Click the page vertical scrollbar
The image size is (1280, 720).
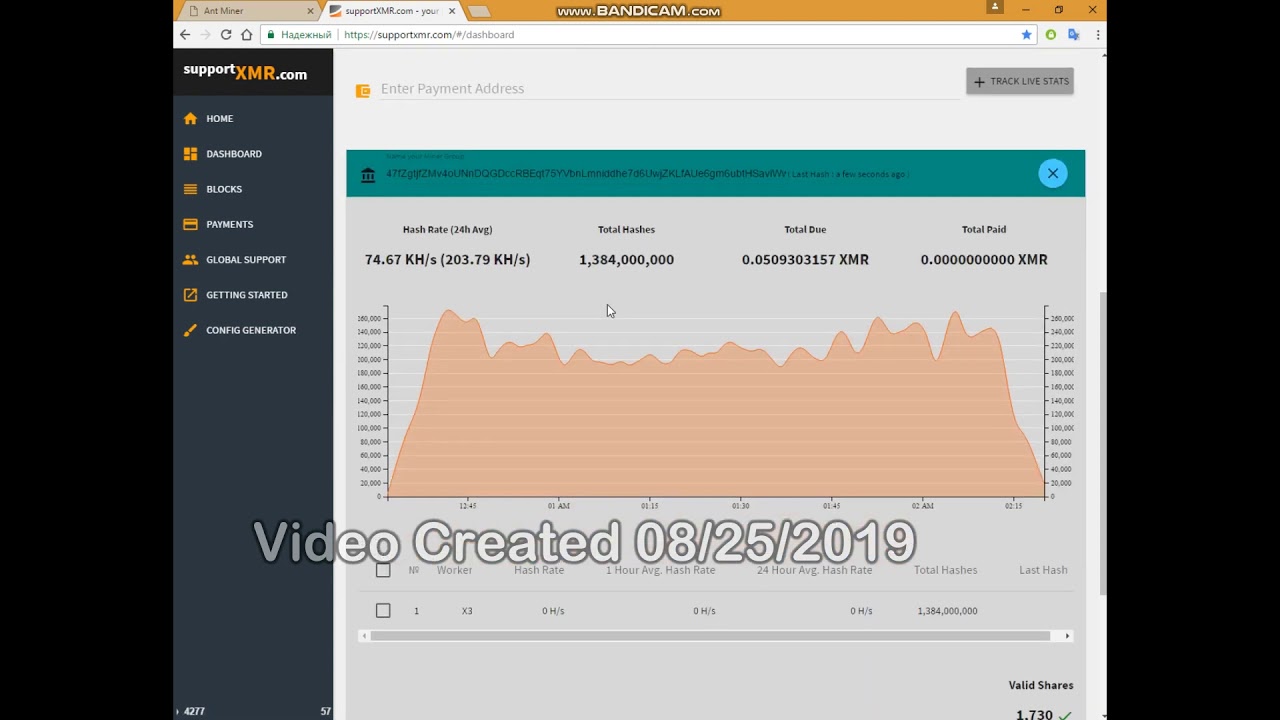(x=1102, y=443)
